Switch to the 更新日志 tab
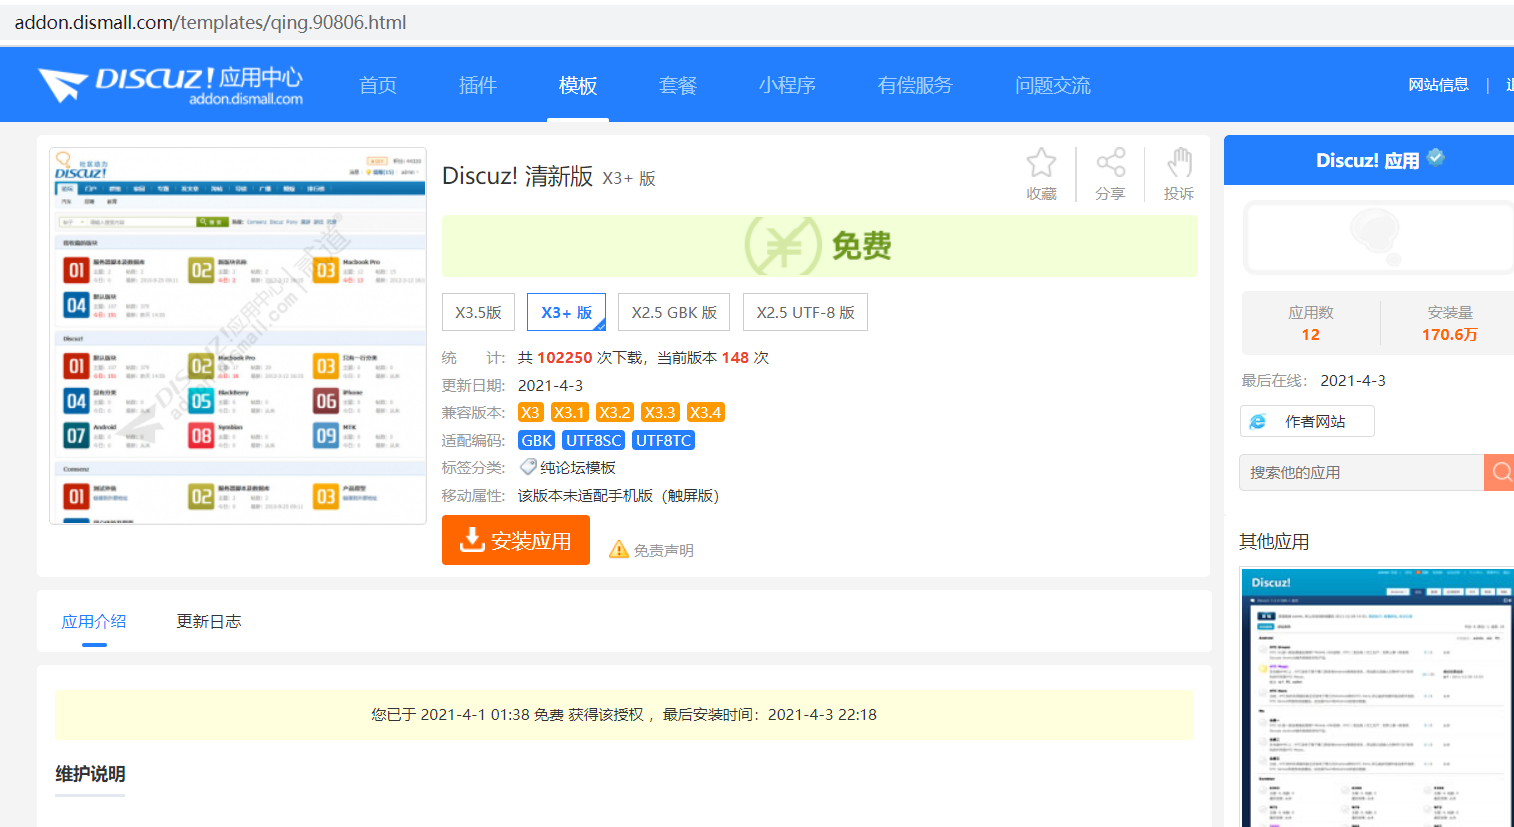This screenshot has width=1514, height=827. coord(209,621)
